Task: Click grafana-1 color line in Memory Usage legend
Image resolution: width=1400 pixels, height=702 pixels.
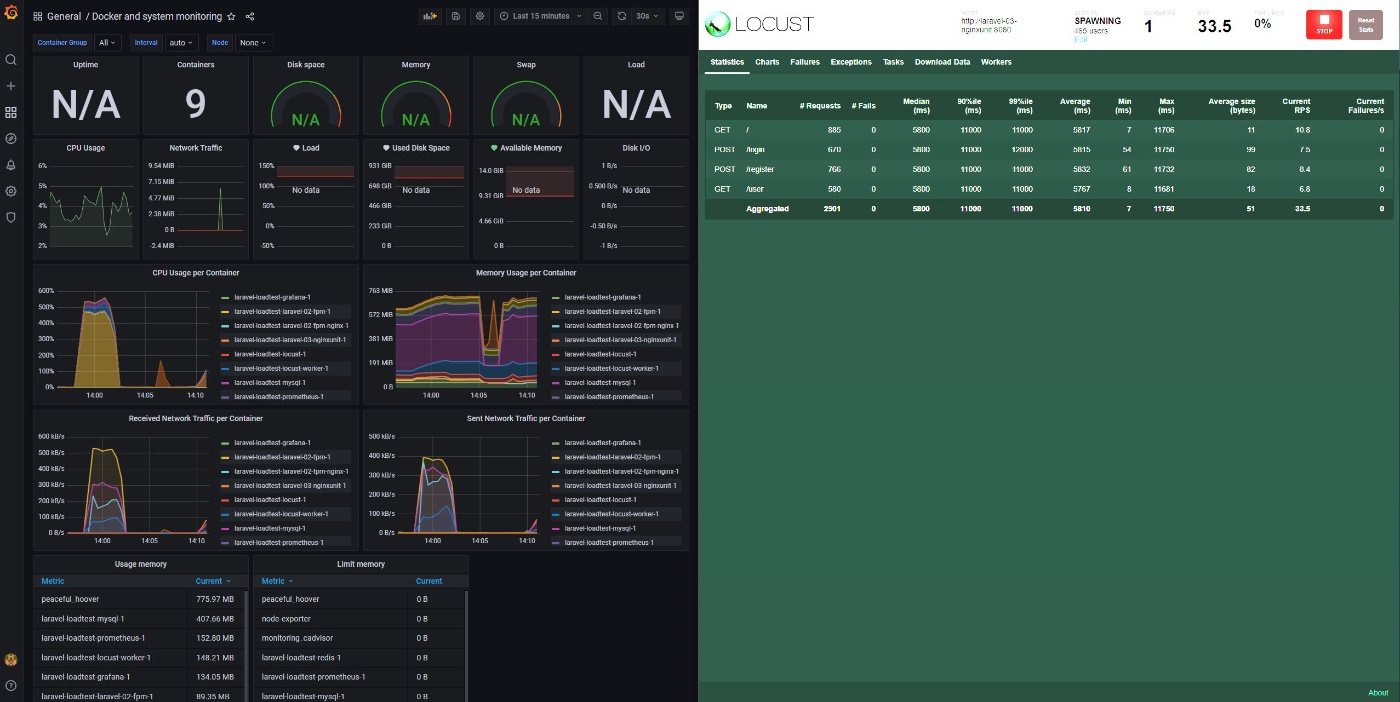Action: [x=557, y=297]
